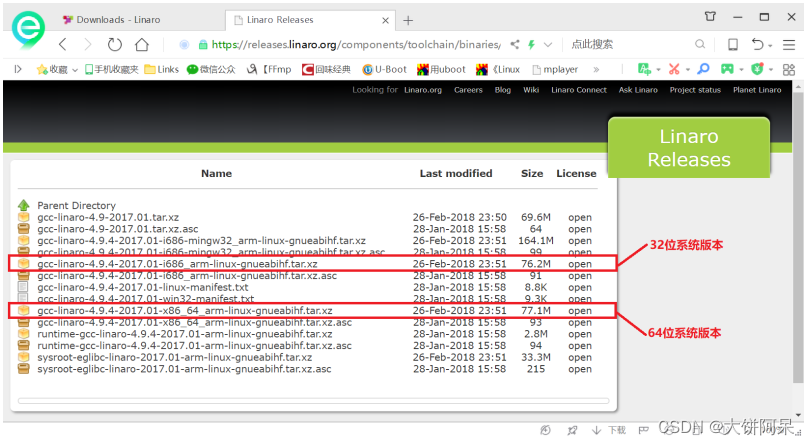Download runtime-gcc-linaro arm-linux-gnueabihf.tar.xz

(x=184, y=334)
